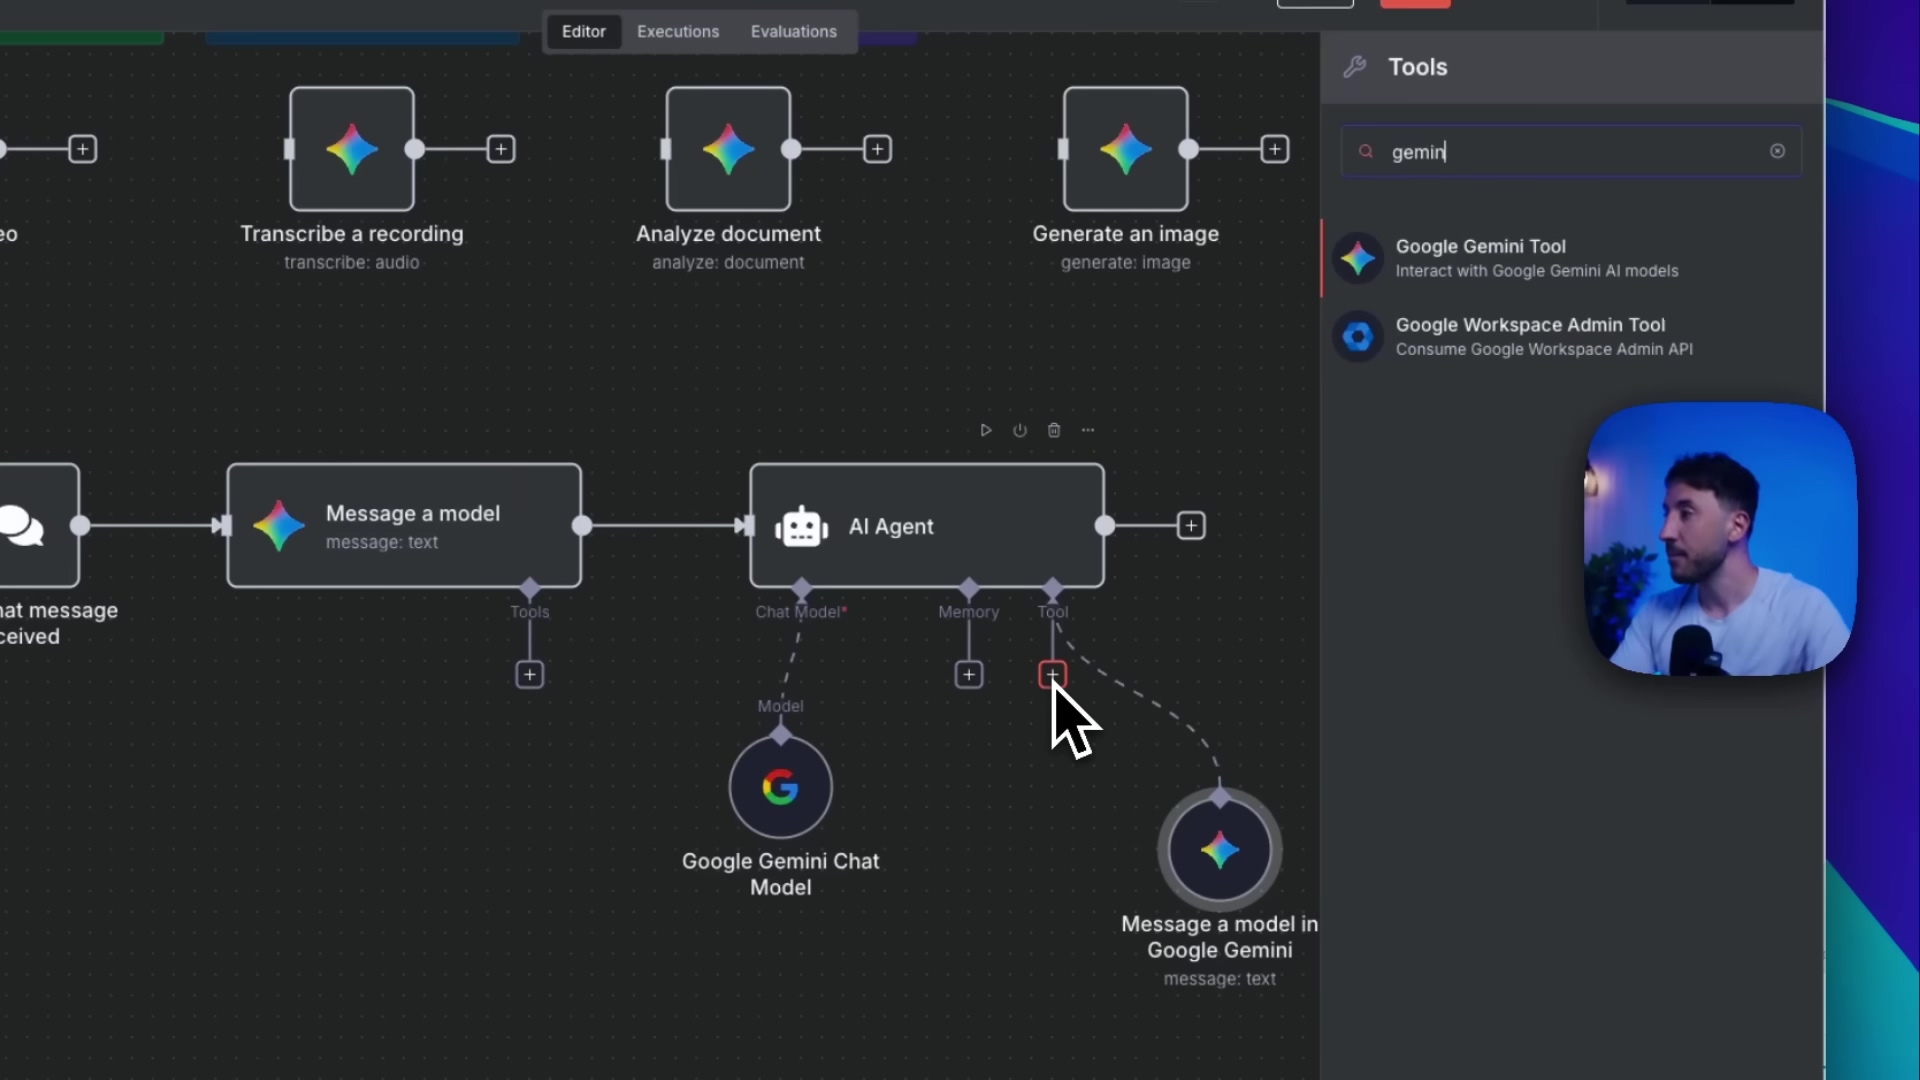Image resolution: width=1920 pixels, height=1080 pixels.
Task: Click the chat message received trigger node
Action: pos(38,525)
